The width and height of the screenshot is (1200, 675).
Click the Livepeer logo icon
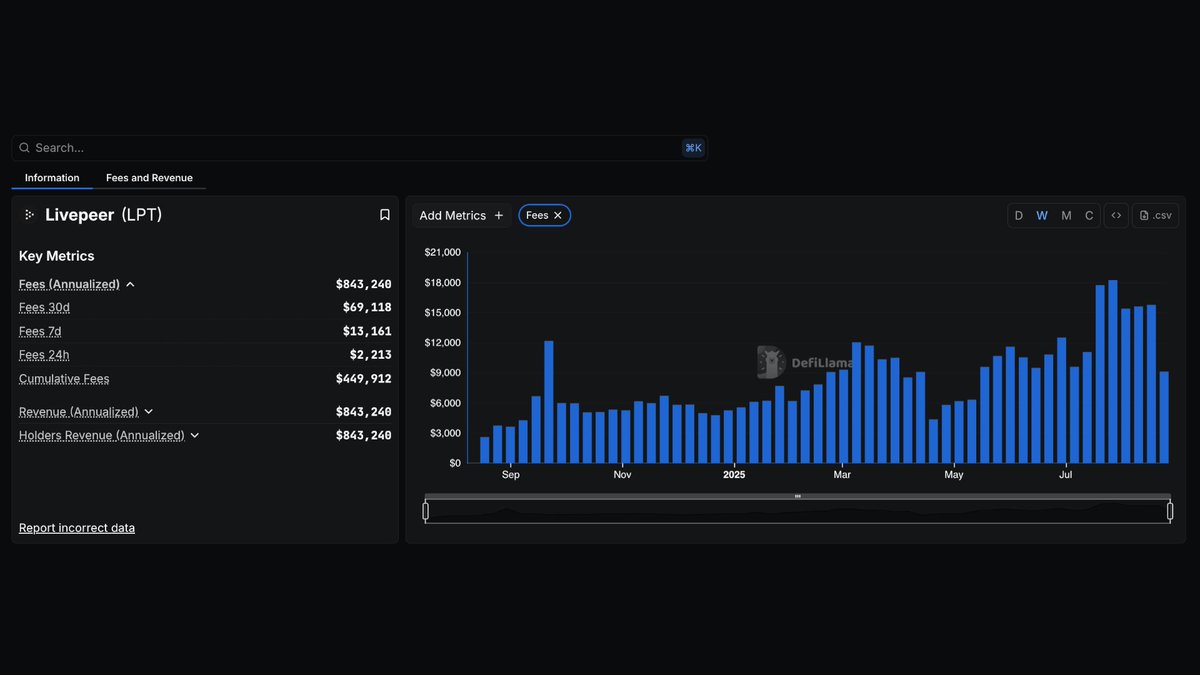(x=30, y=215)
